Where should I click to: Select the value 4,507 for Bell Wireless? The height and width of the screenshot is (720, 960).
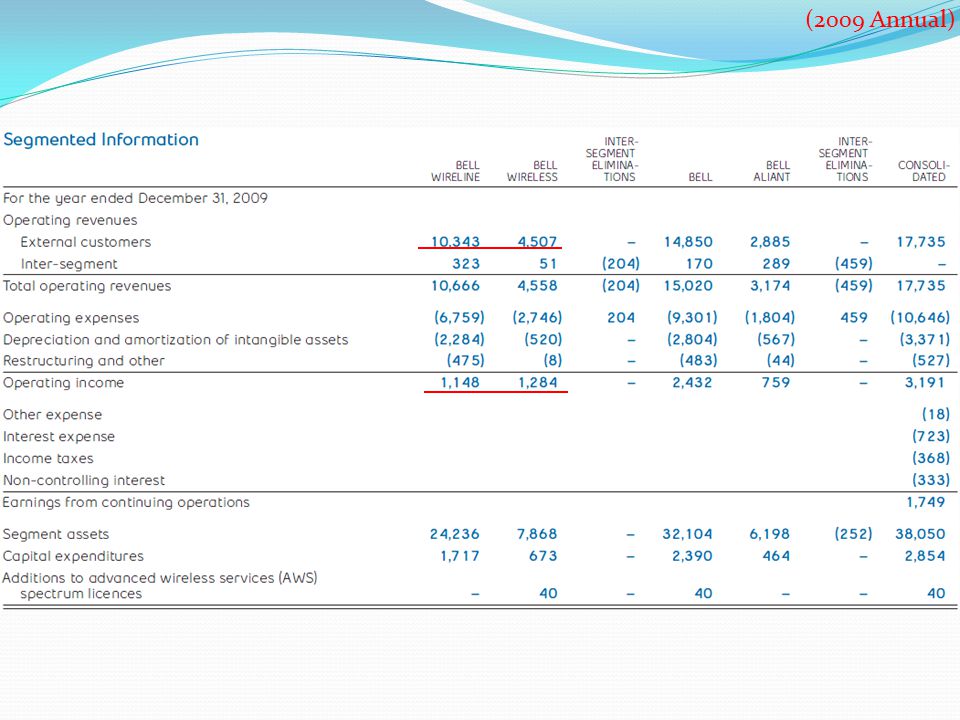538,242
